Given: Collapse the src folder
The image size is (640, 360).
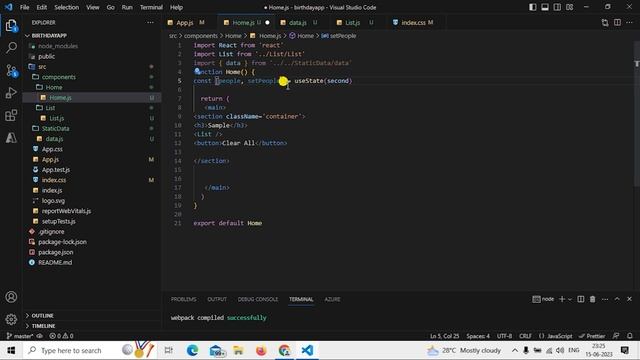Looking at the screenshot, I should point(42,67).
